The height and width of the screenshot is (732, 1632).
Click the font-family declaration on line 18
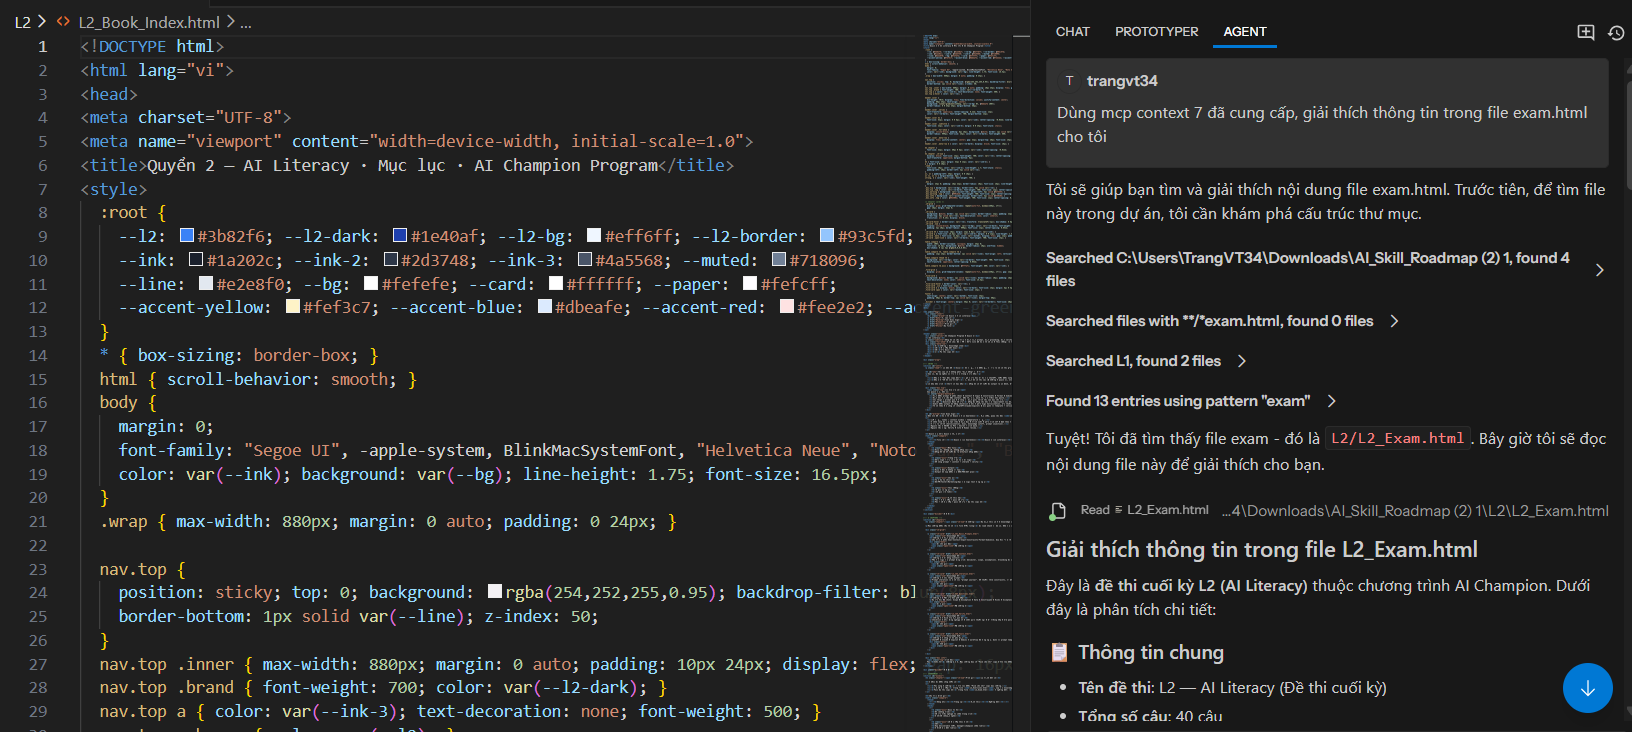(517, 450)
